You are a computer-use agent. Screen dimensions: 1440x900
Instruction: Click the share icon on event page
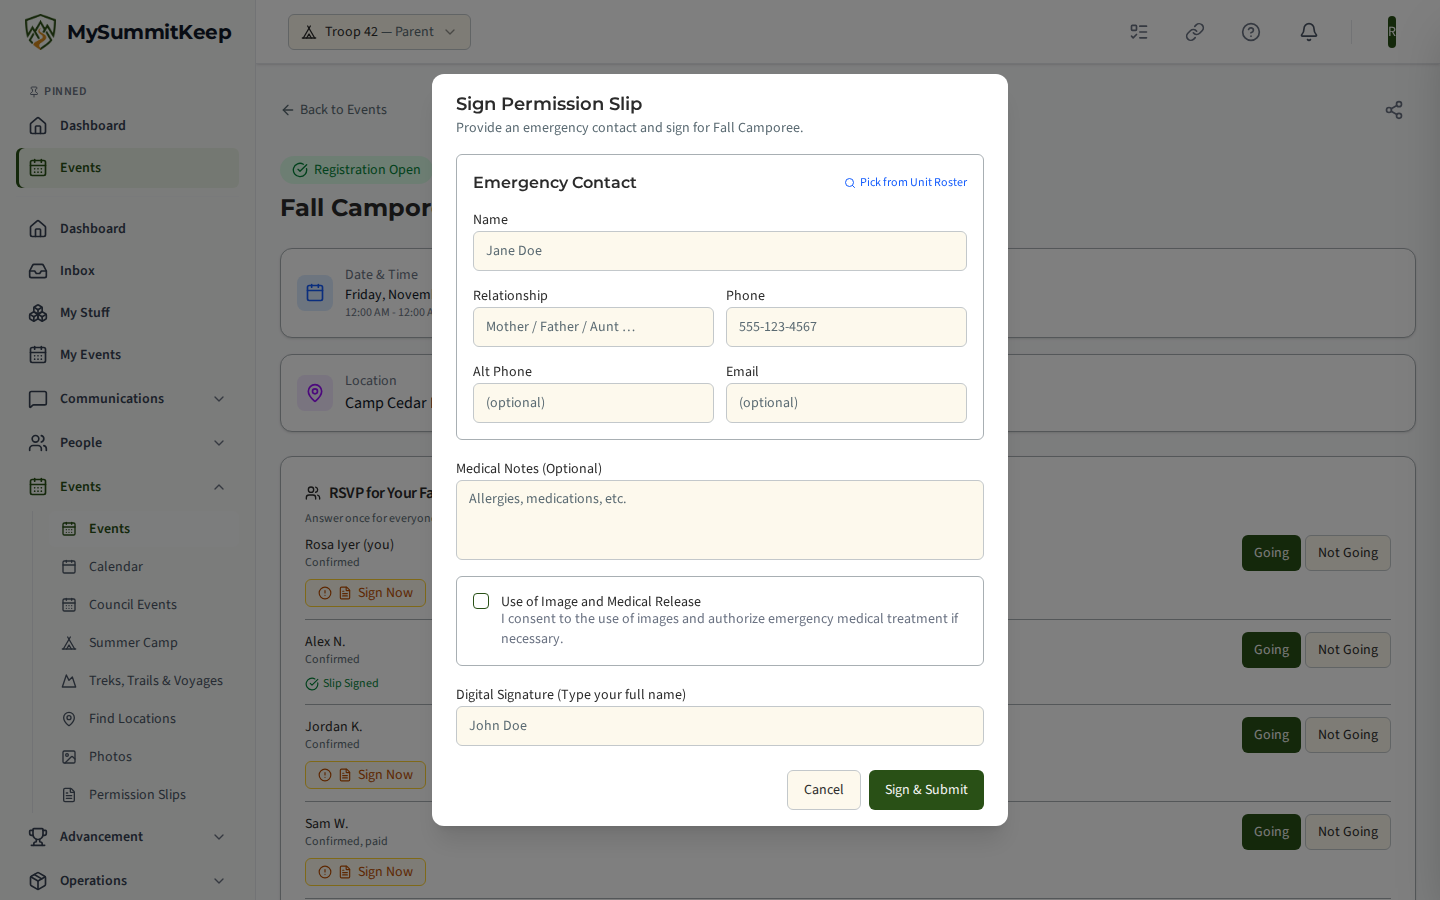[1394, 110]
